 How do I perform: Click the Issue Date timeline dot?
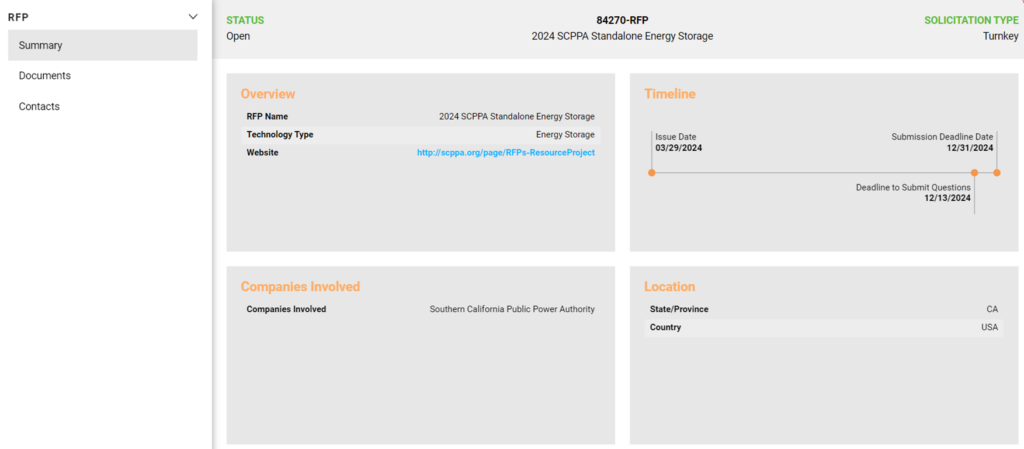point(652,173)
